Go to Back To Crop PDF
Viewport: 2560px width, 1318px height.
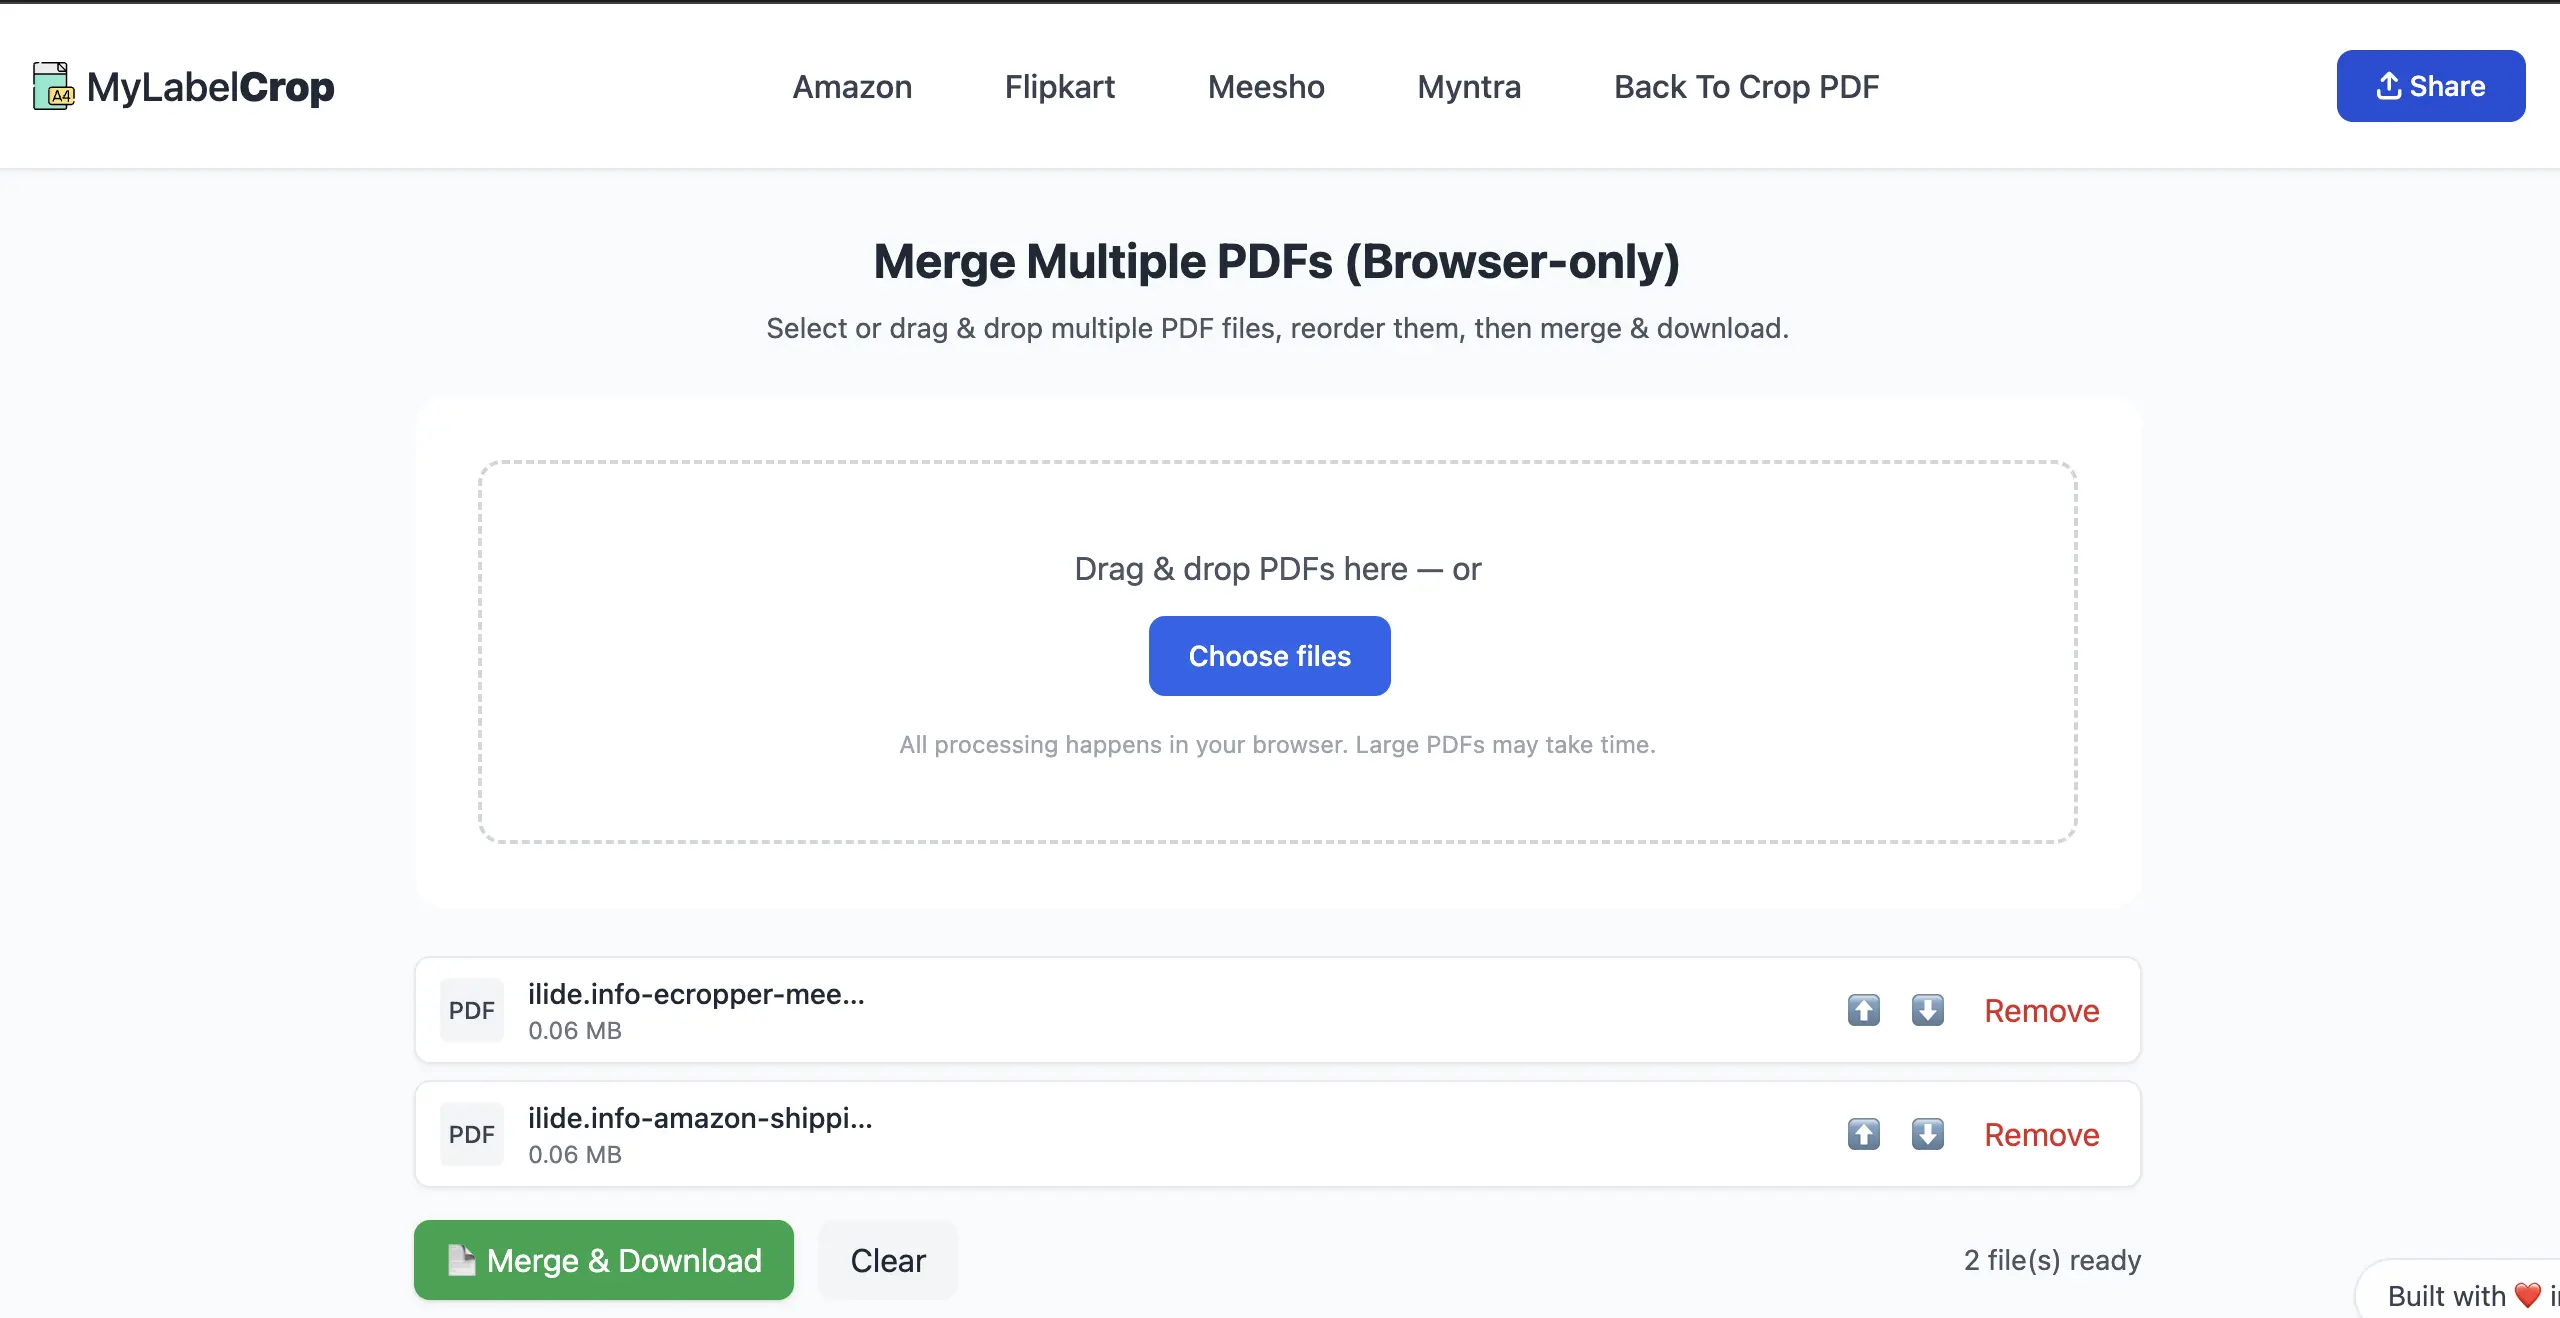coord(1745,87)
